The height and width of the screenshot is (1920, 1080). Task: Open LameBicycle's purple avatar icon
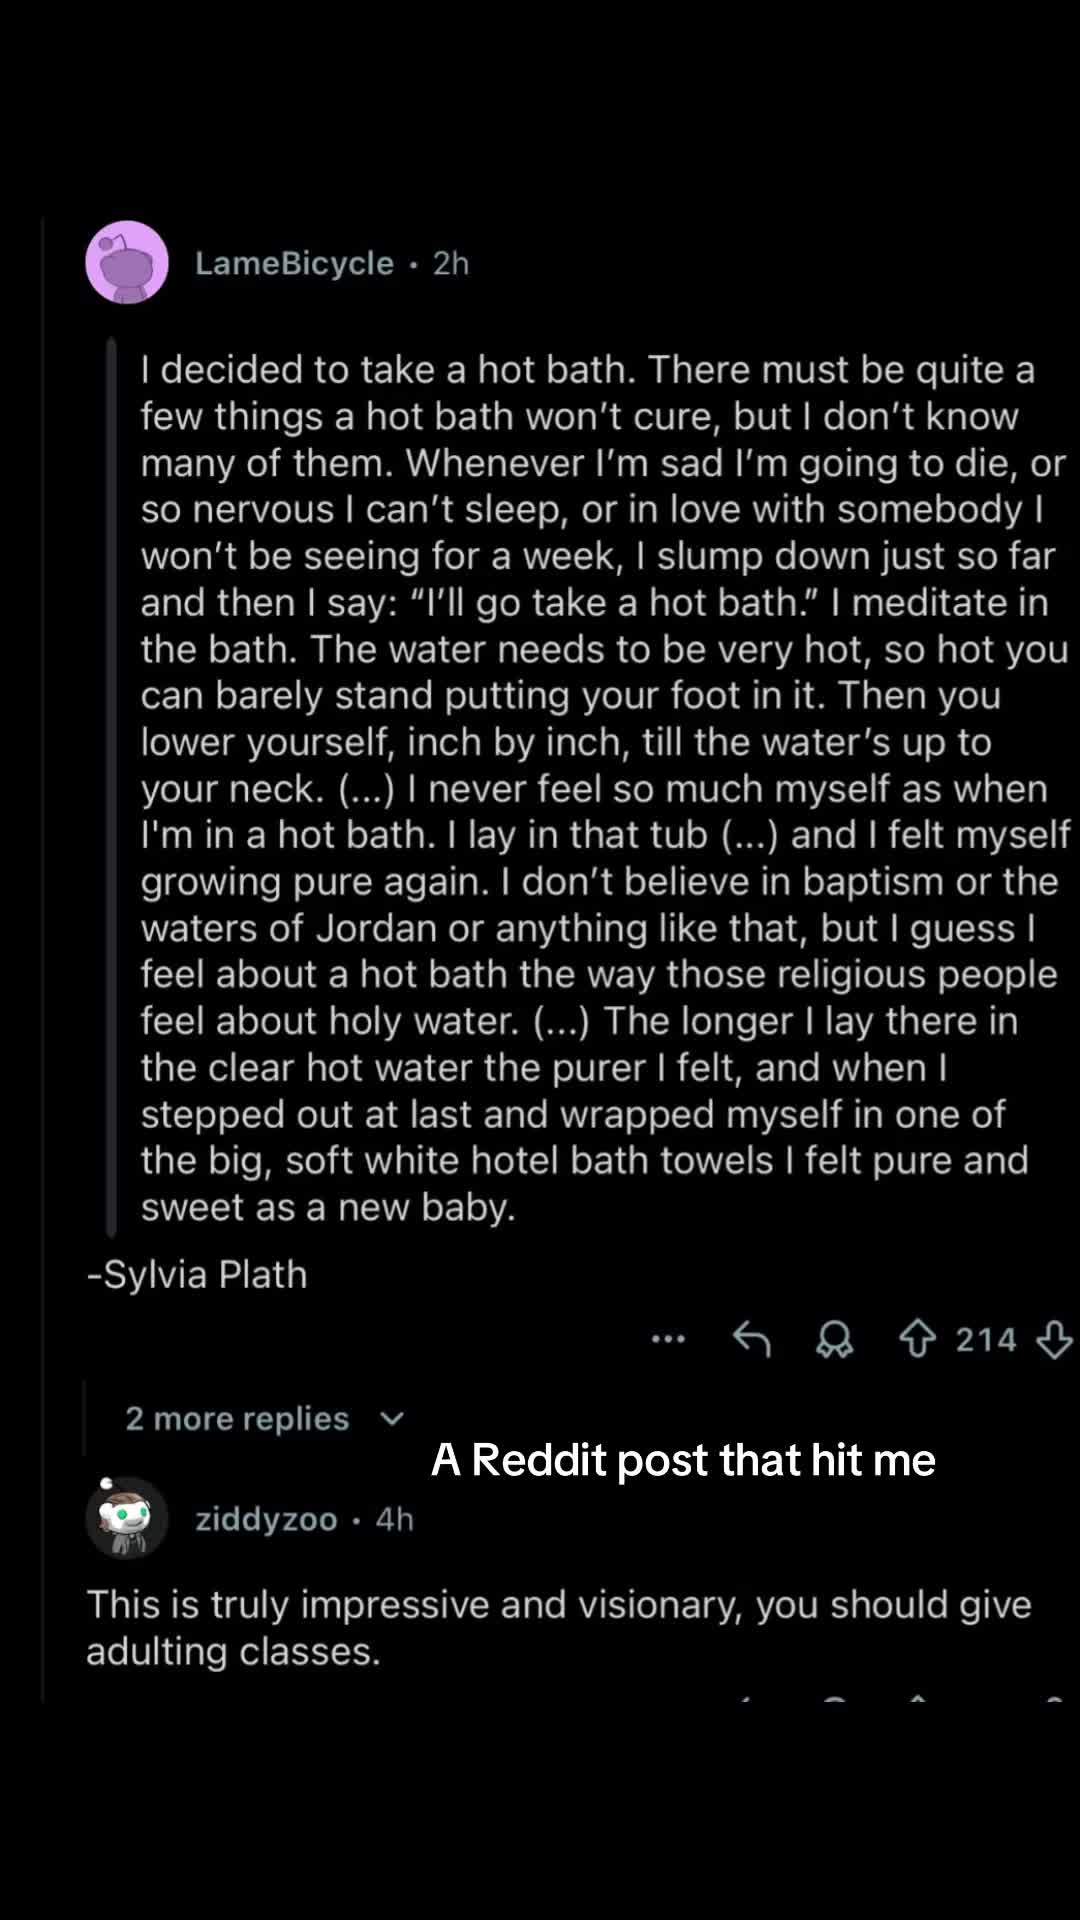click(x=127, y=263)
